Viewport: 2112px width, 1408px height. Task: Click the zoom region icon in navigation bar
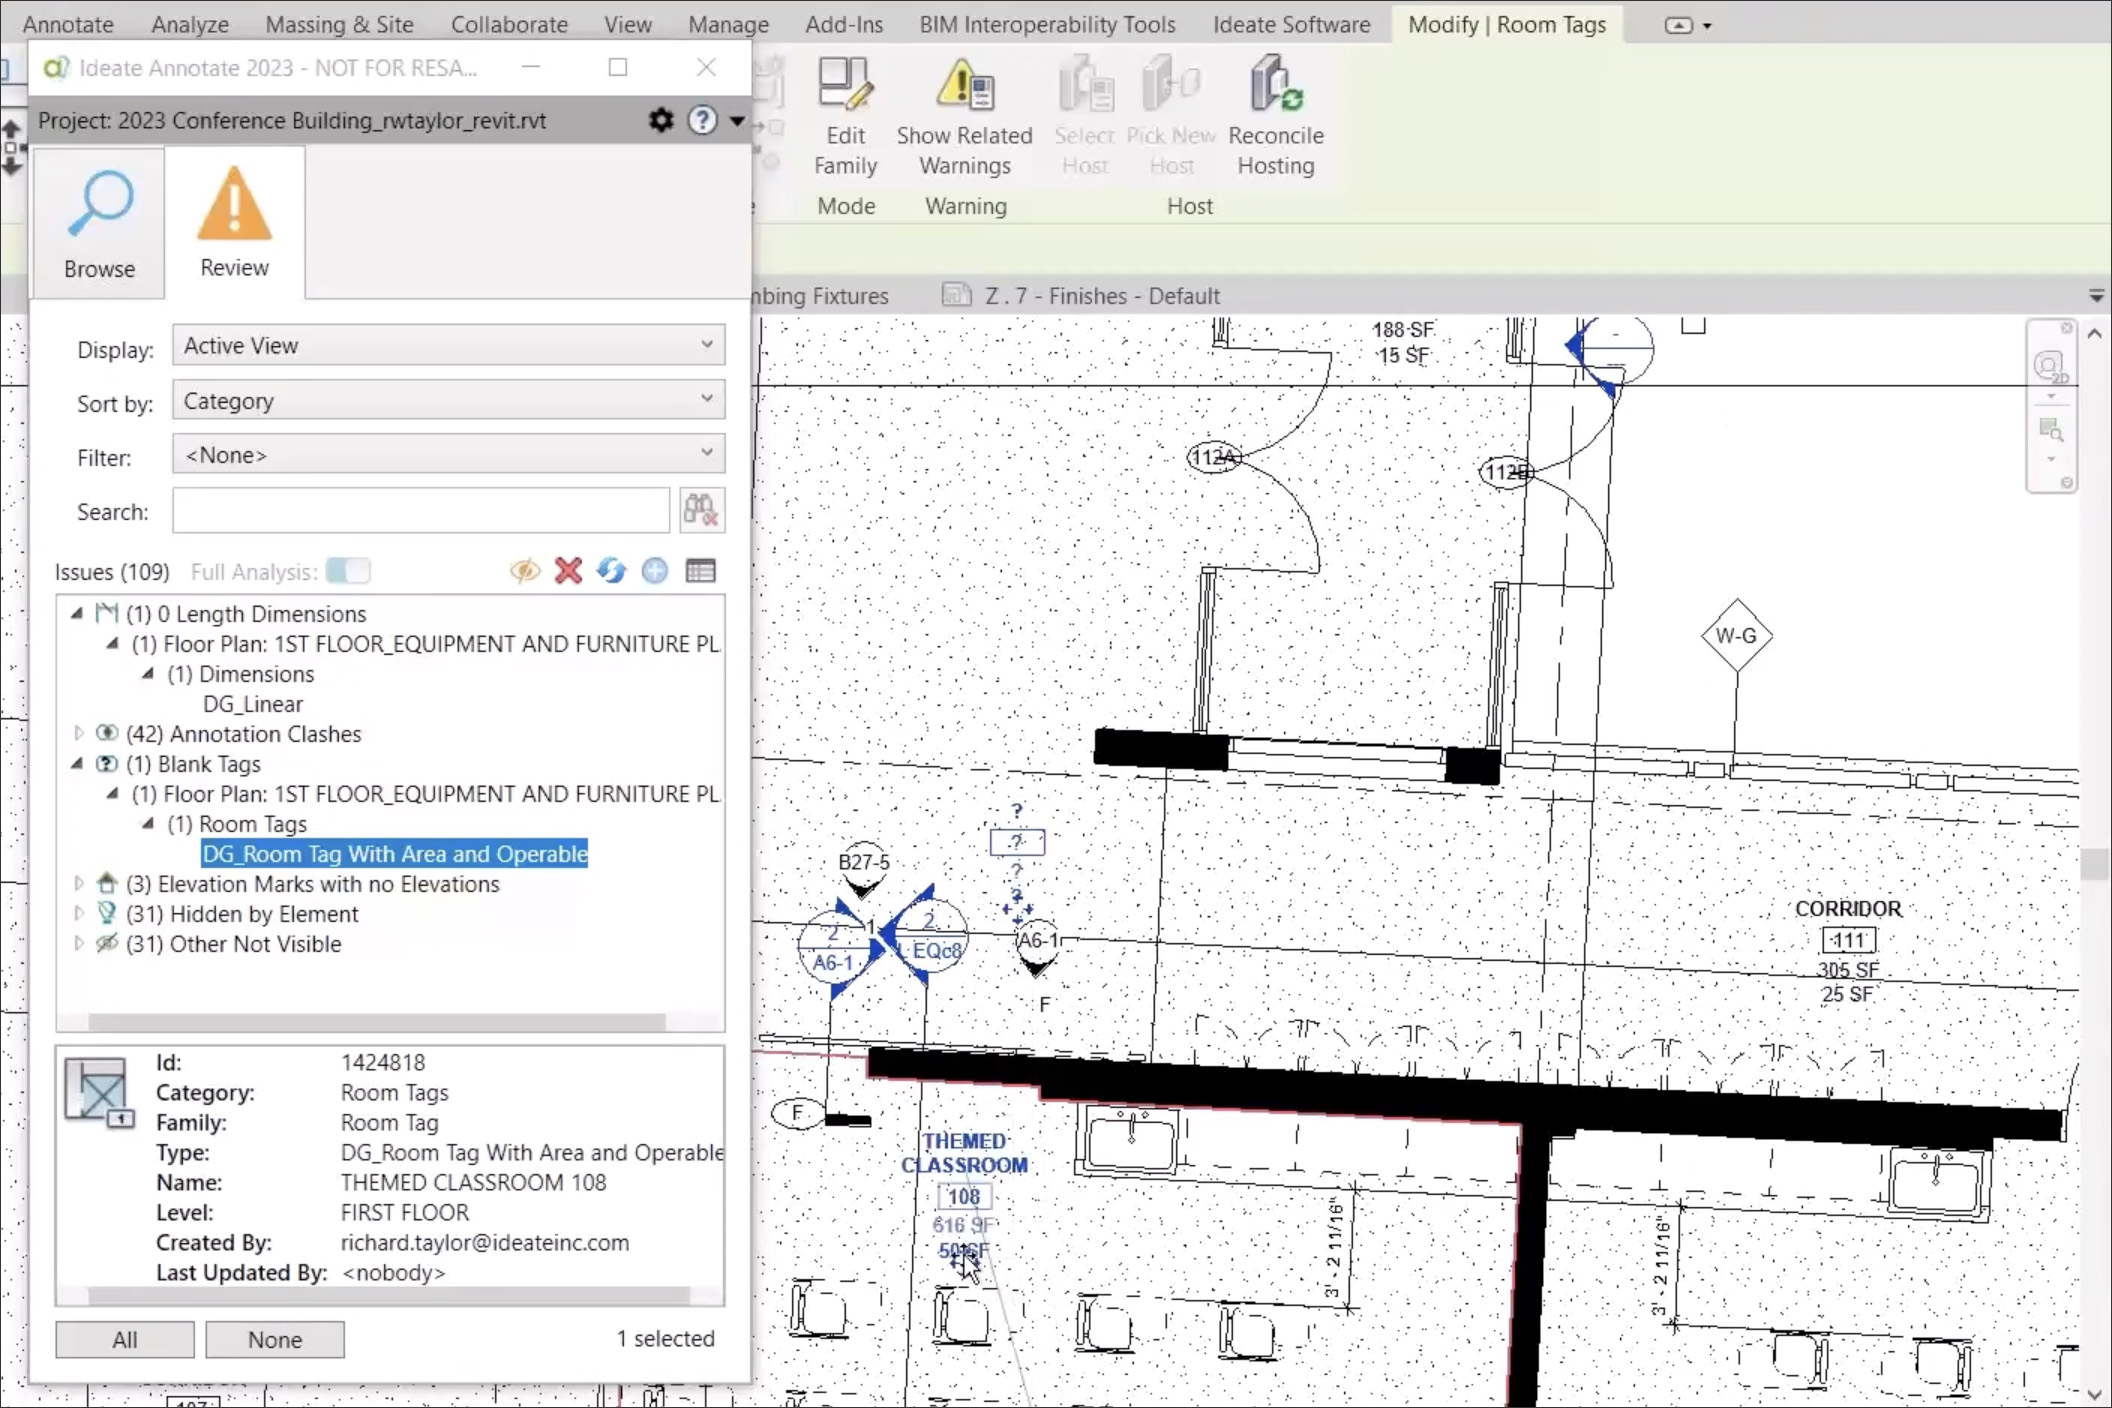2051,430
